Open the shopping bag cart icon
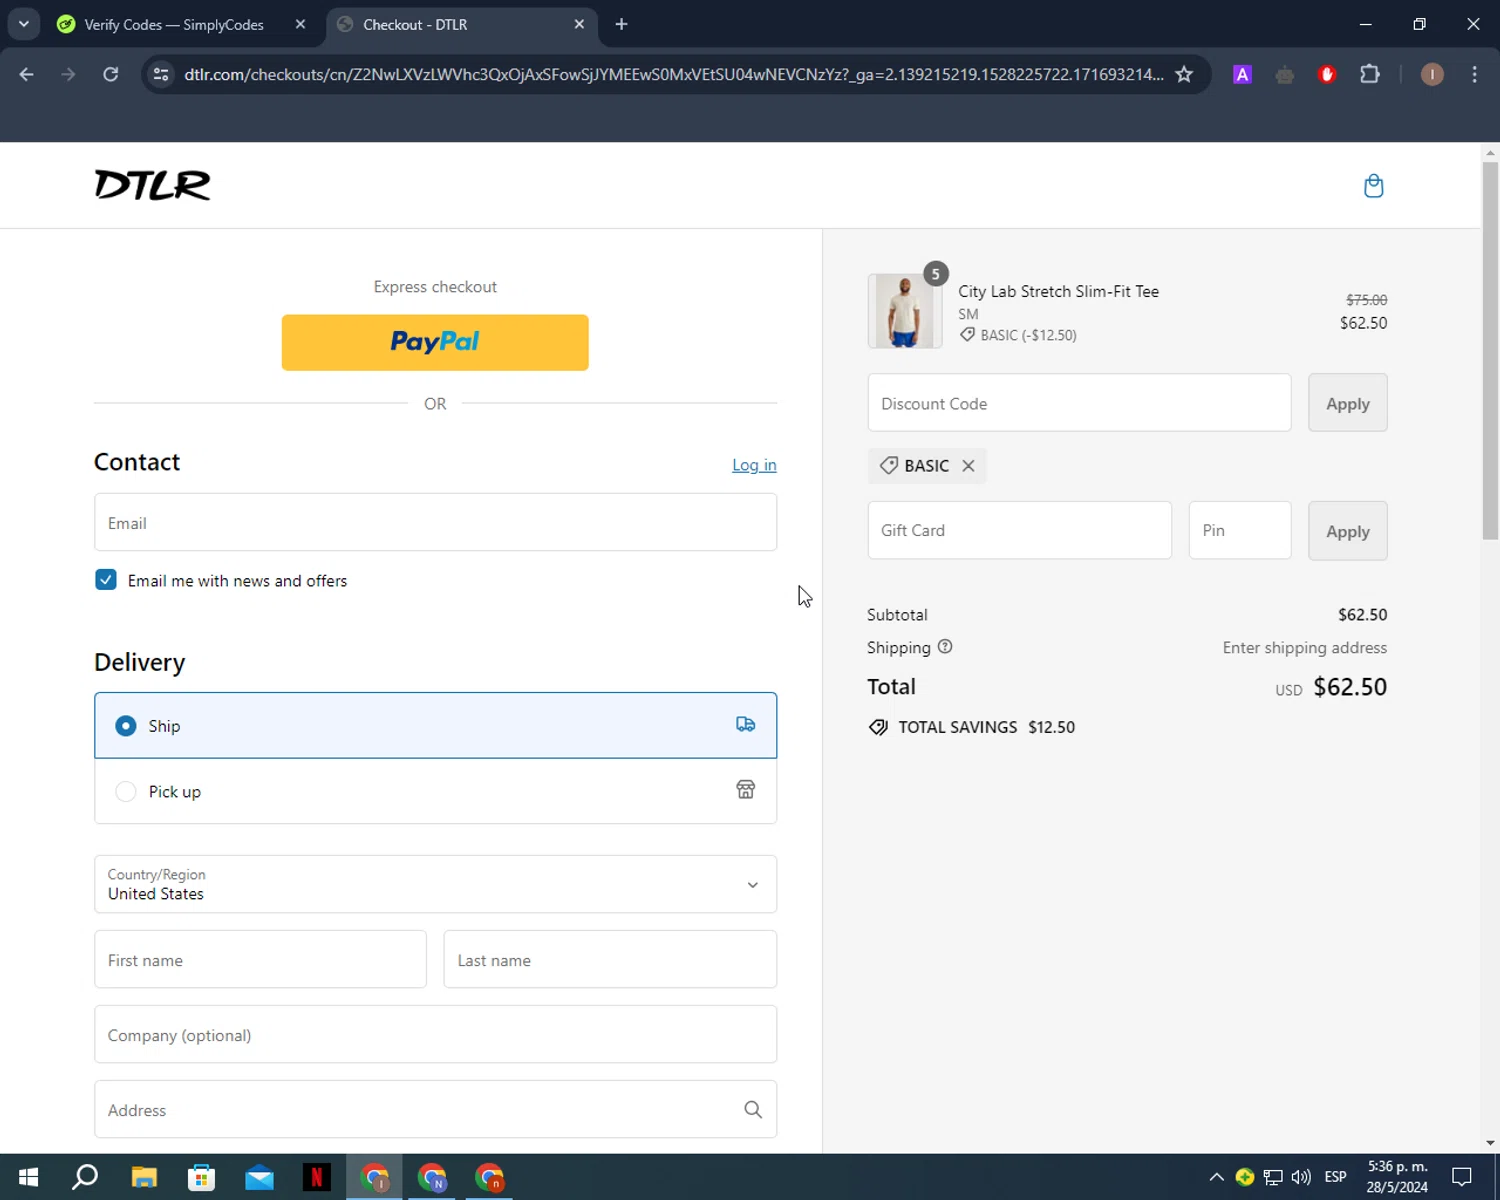The width and height of the screenshot is (1500, 1200). click(1373, 186)
